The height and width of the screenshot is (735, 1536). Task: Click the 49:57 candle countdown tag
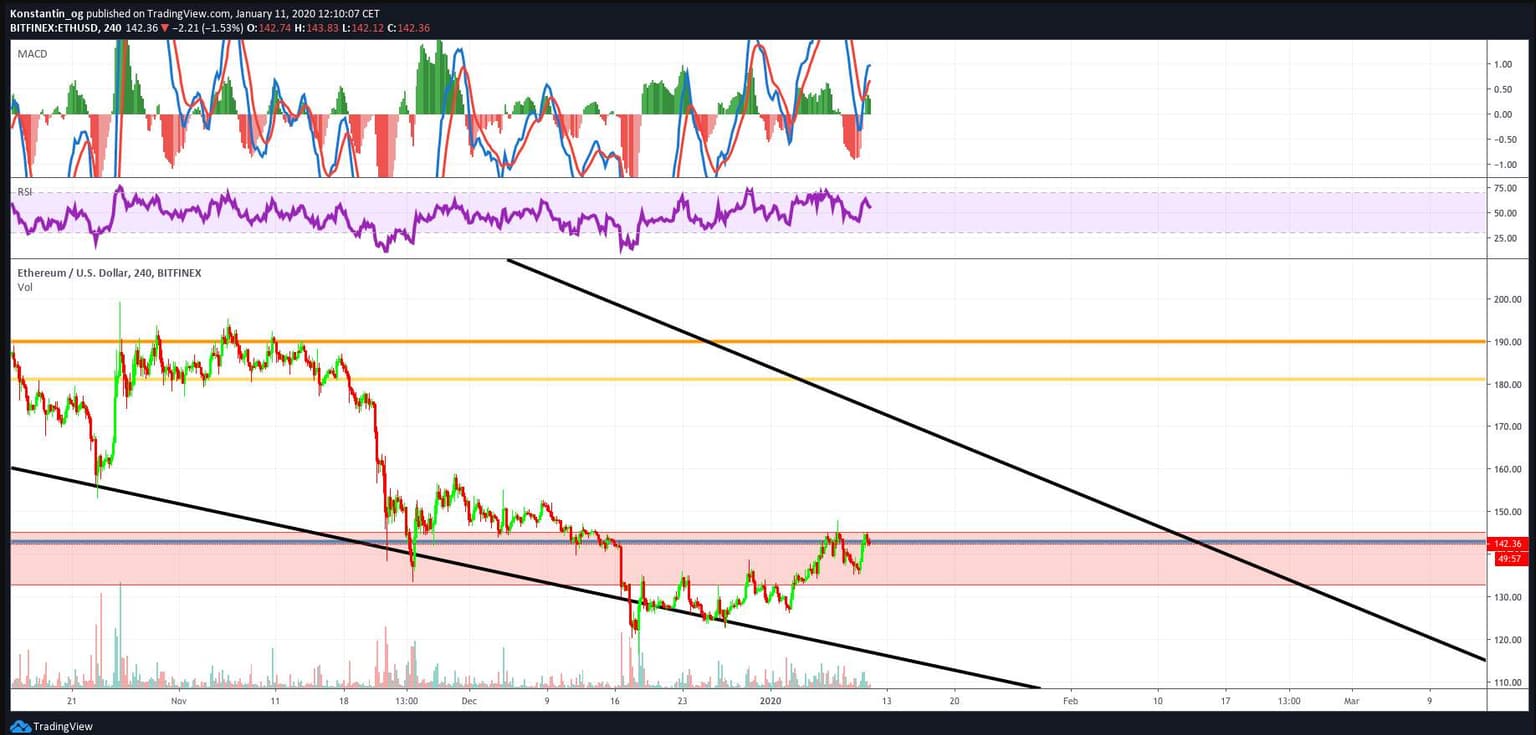(1508, 559)
